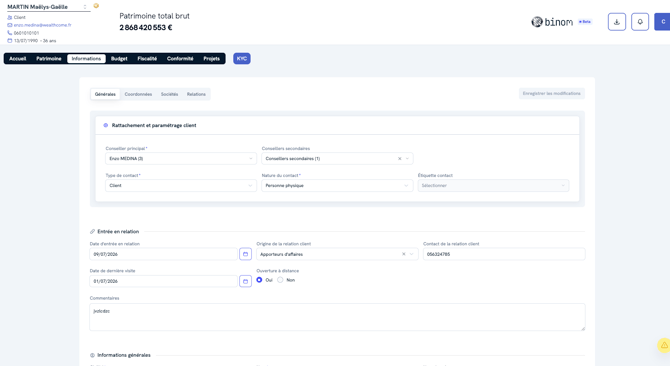Viewport: 670px width, 366px height.
Task: Open the Budget tab
Action: coord(119,59)
